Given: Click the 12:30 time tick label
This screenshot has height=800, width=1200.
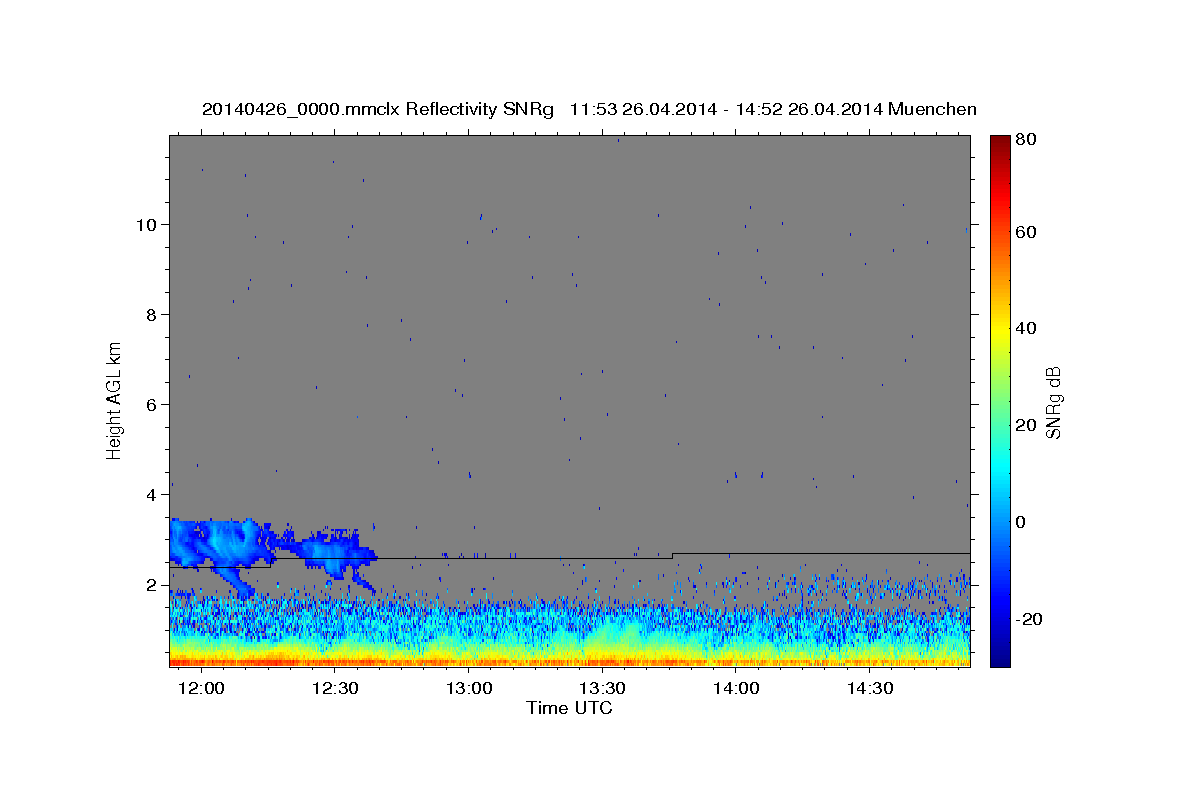Looking at the screenshot, I should click(336, 689).
